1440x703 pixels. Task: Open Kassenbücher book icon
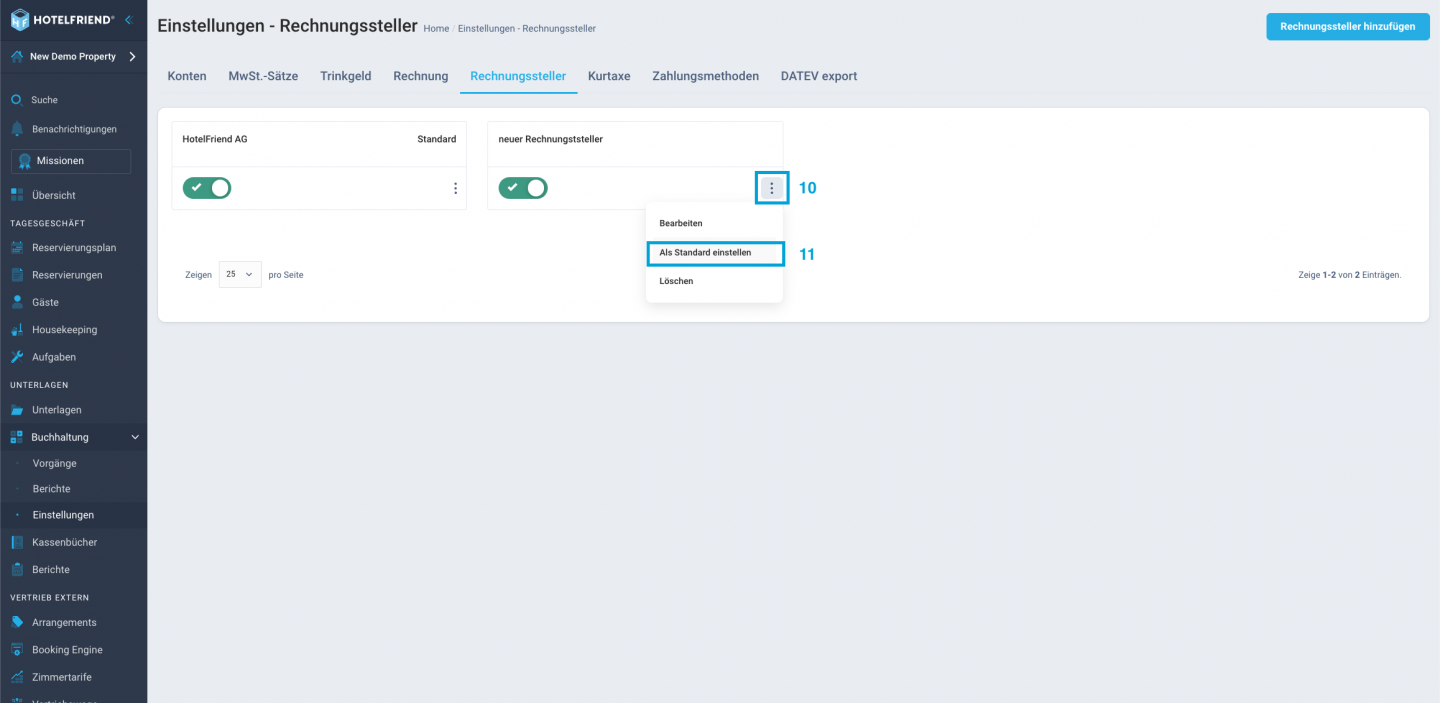(17, 542)
